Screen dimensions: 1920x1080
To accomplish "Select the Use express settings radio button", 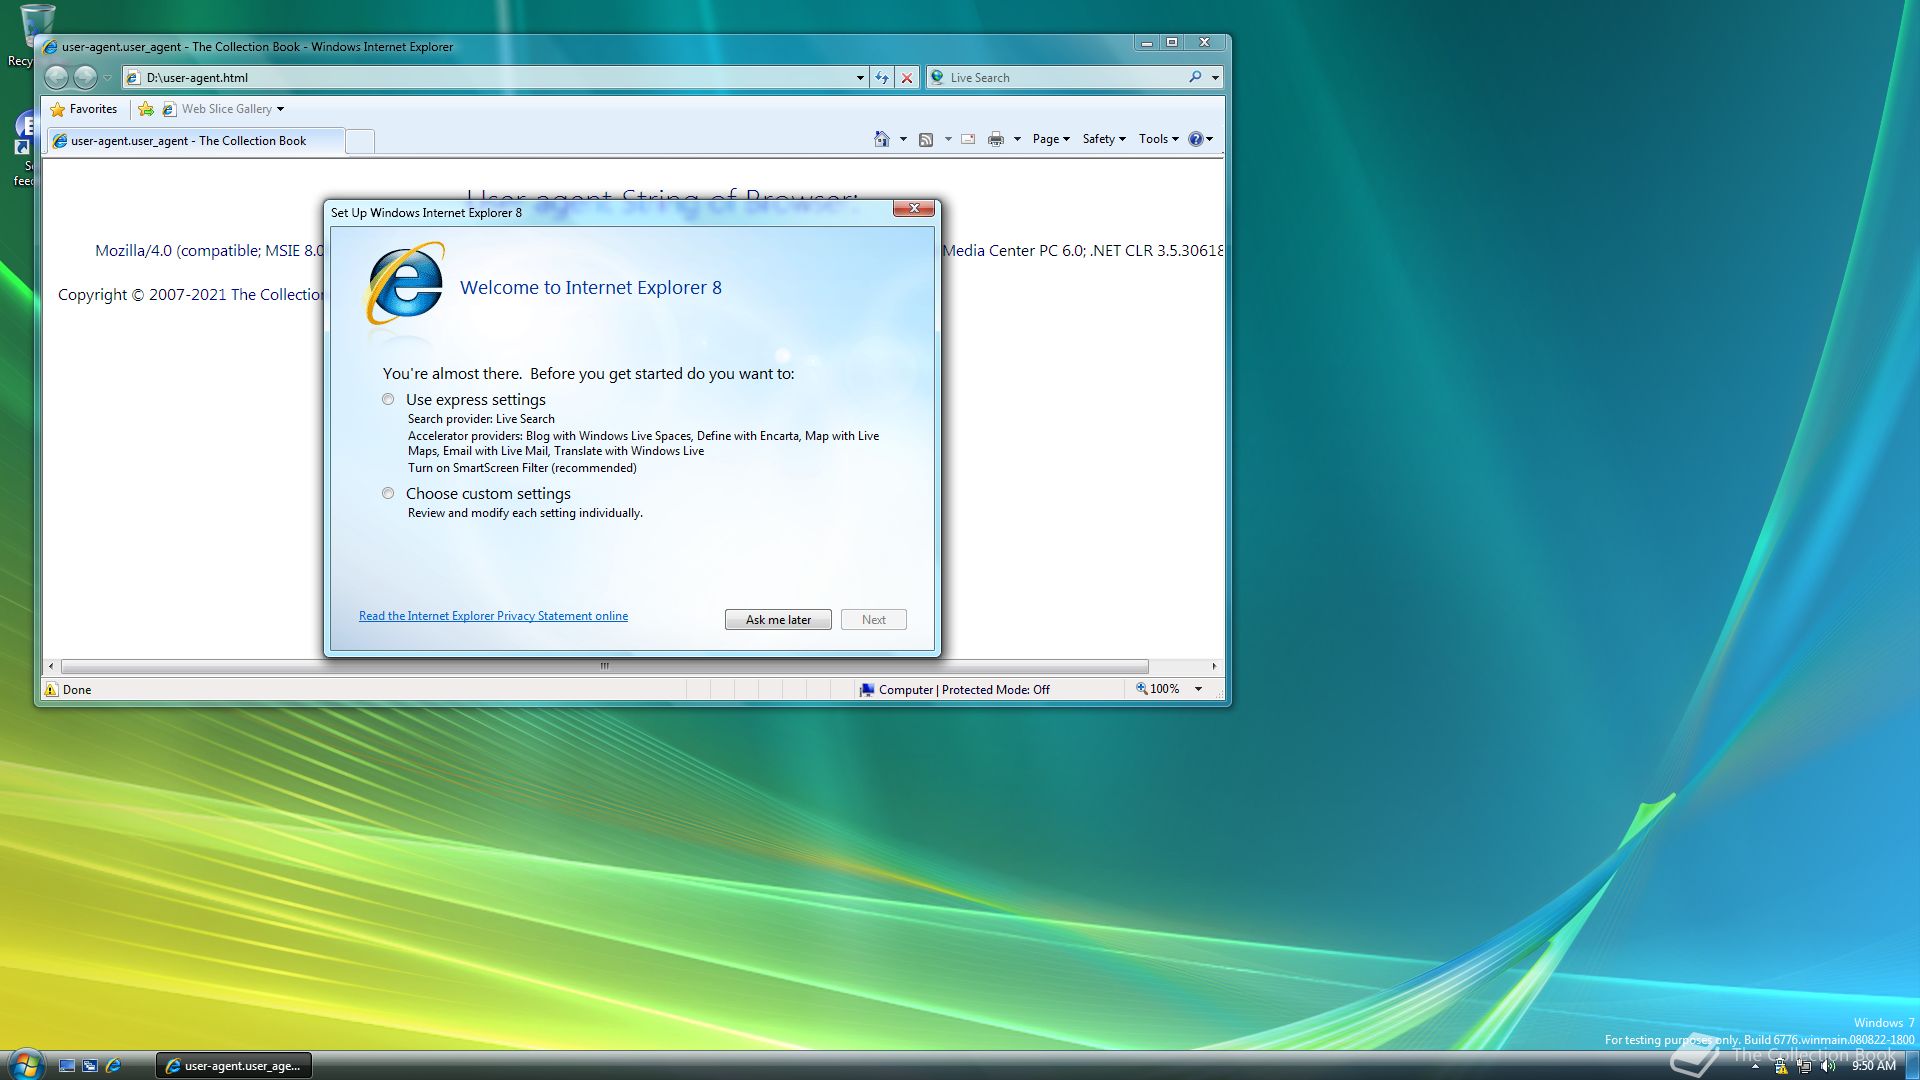I will click(388, 400).
